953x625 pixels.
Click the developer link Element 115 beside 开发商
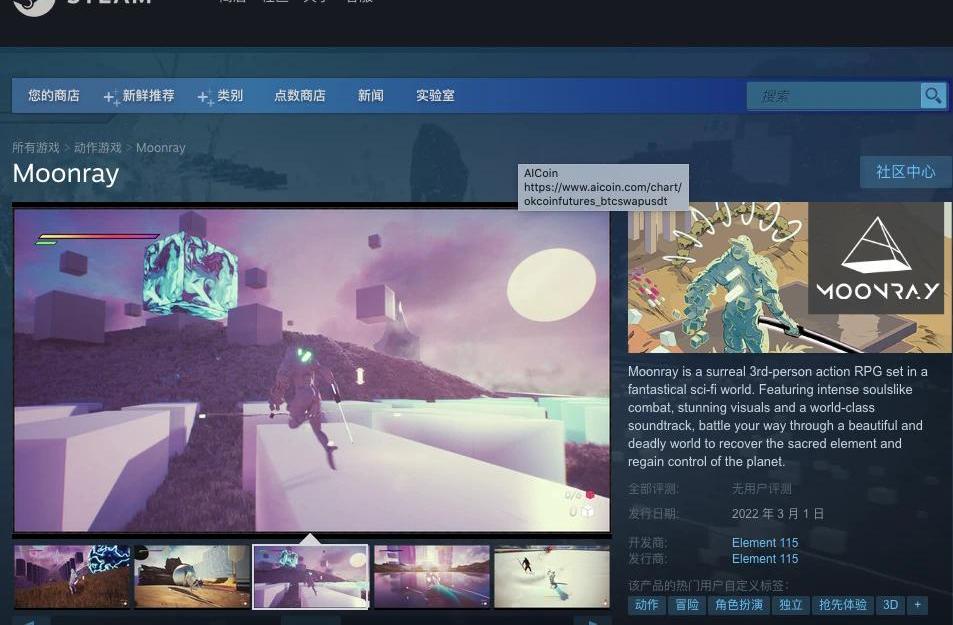[765, 542]
